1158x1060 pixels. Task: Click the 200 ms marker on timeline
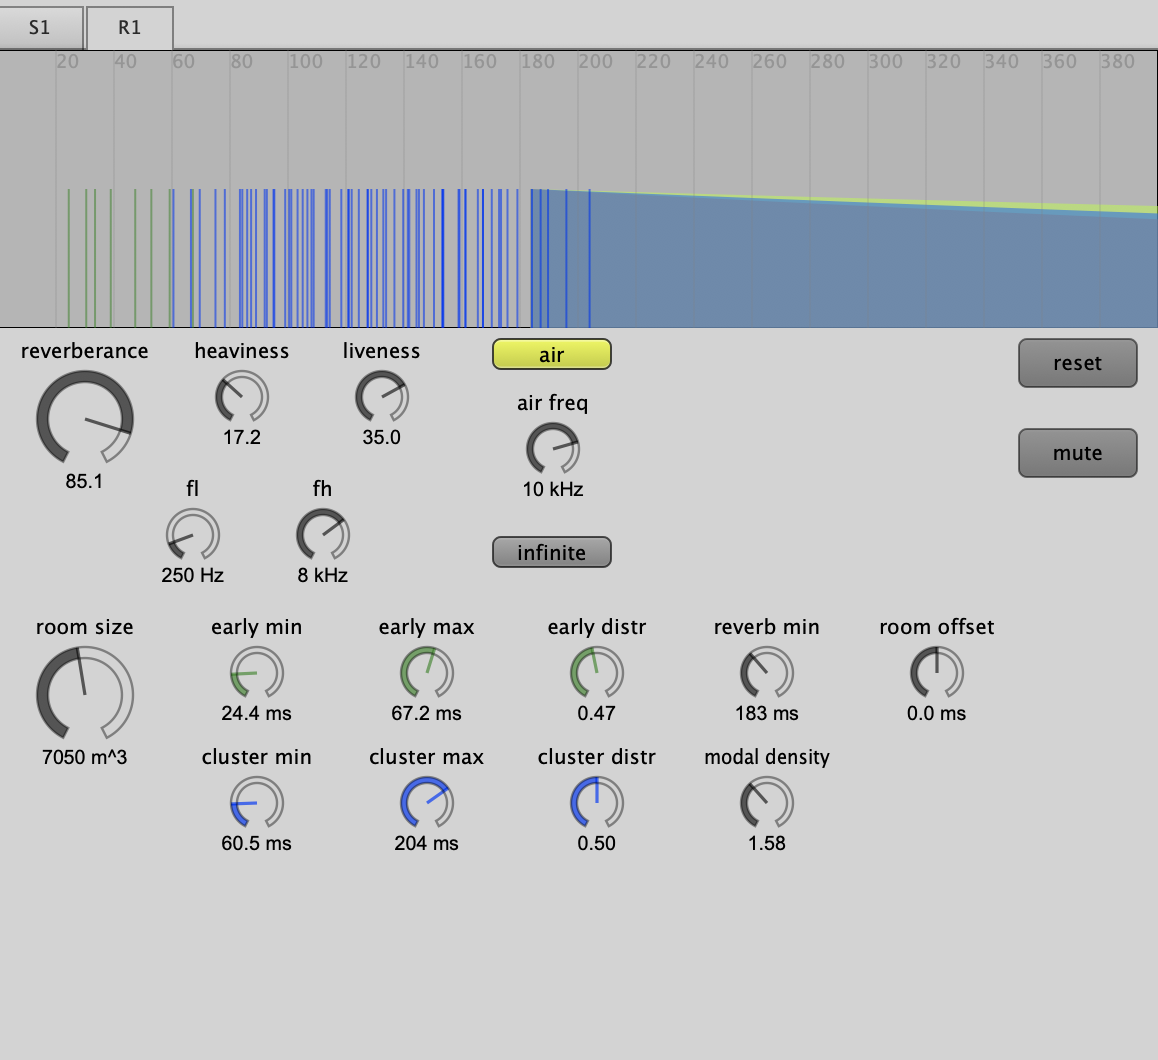click(x=596, y=62)
